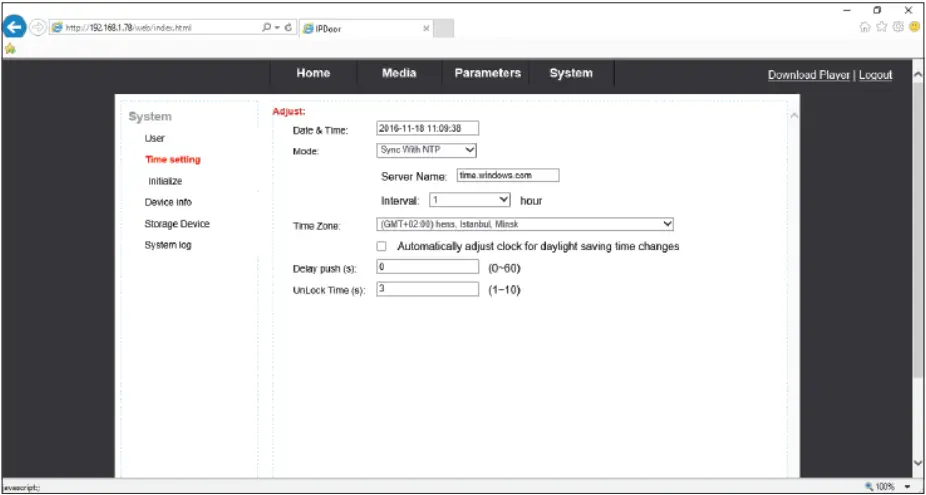926x495 pixels.
Task: Click the UnLock Time (s) input field
Action: [428, 289]
